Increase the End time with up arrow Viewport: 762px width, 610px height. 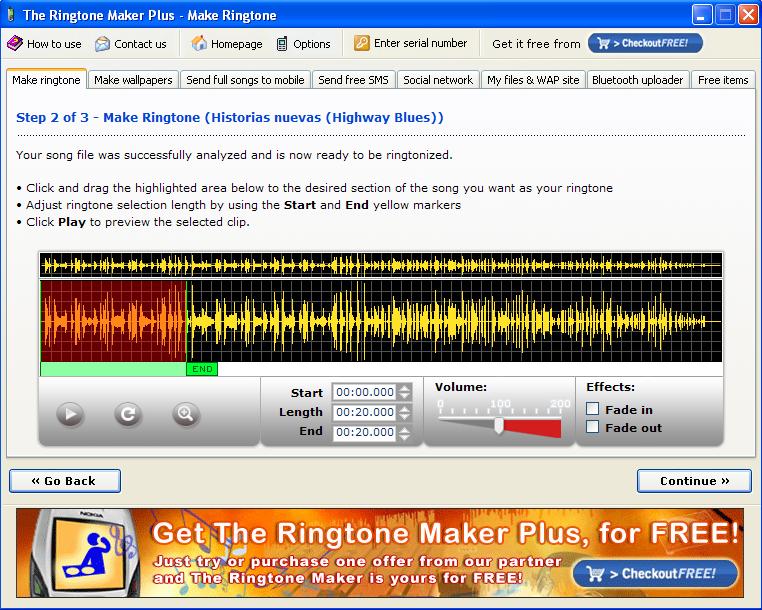404,428
